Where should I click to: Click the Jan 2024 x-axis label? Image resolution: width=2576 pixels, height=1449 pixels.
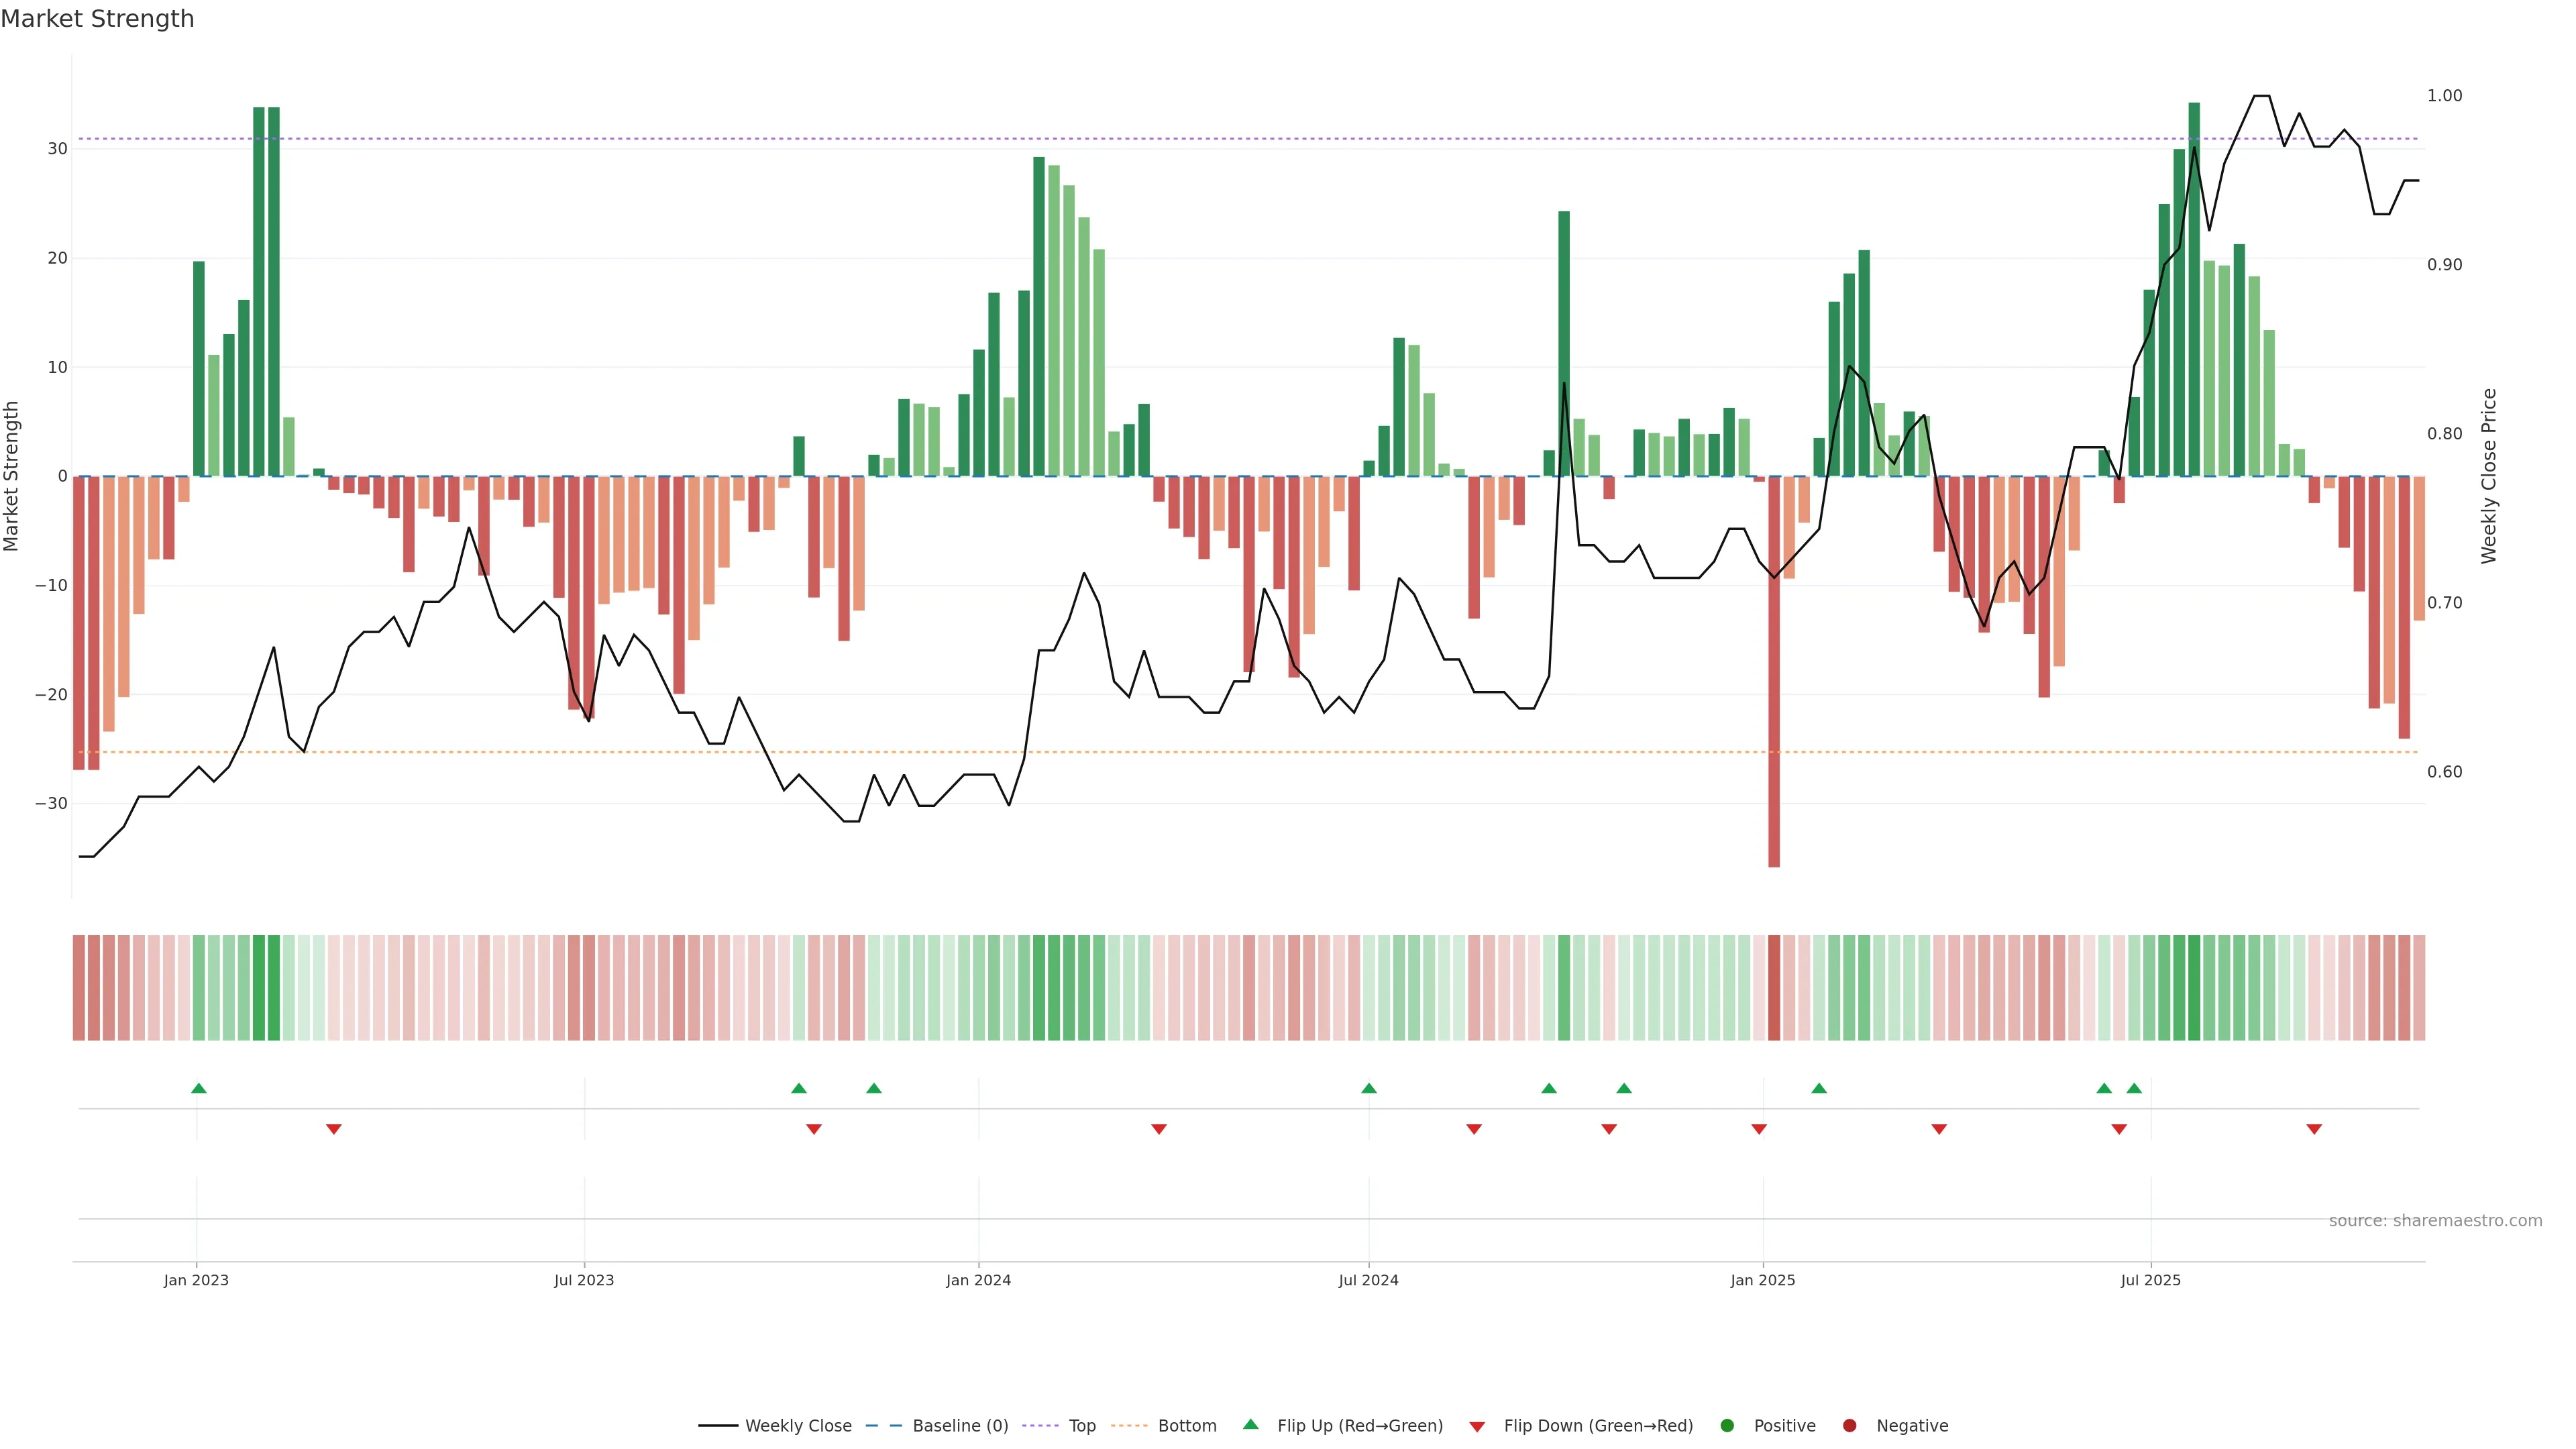978,1280
